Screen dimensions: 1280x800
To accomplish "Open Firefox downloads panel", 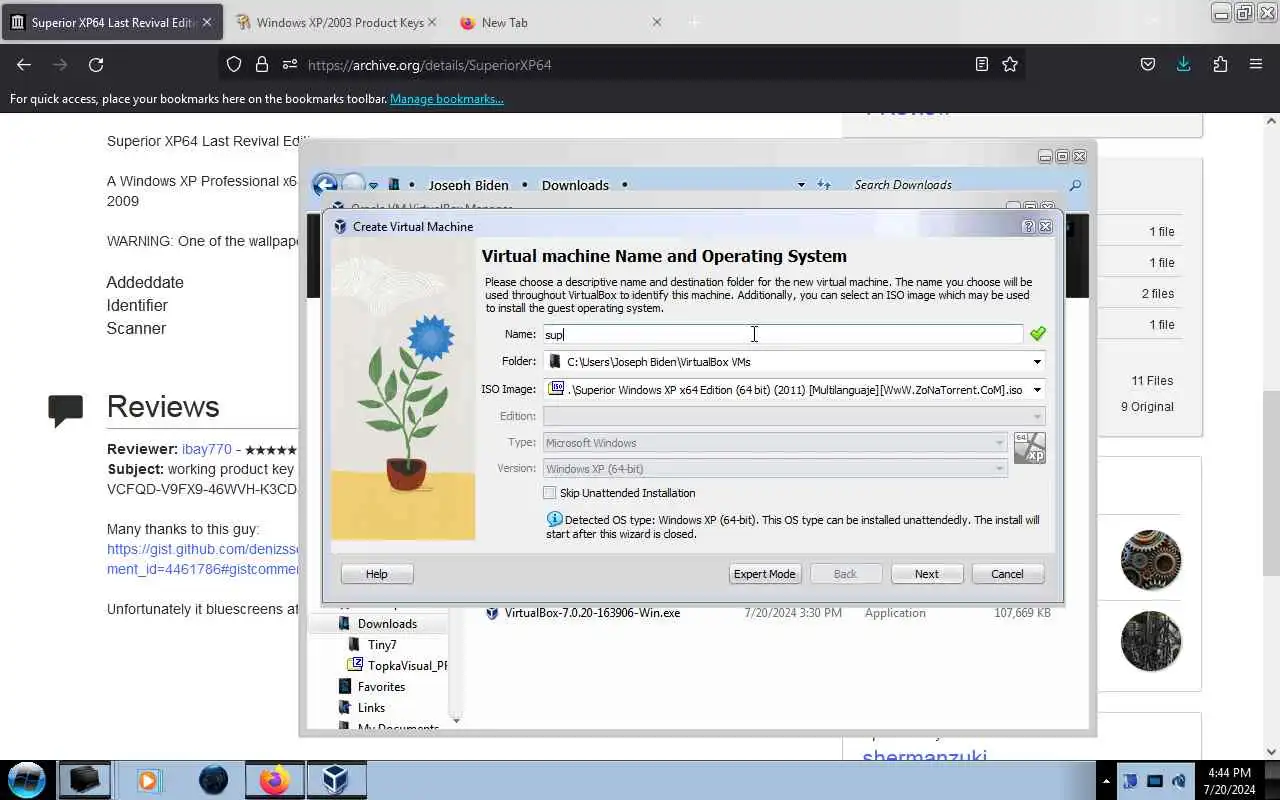I will [1184, 64].
